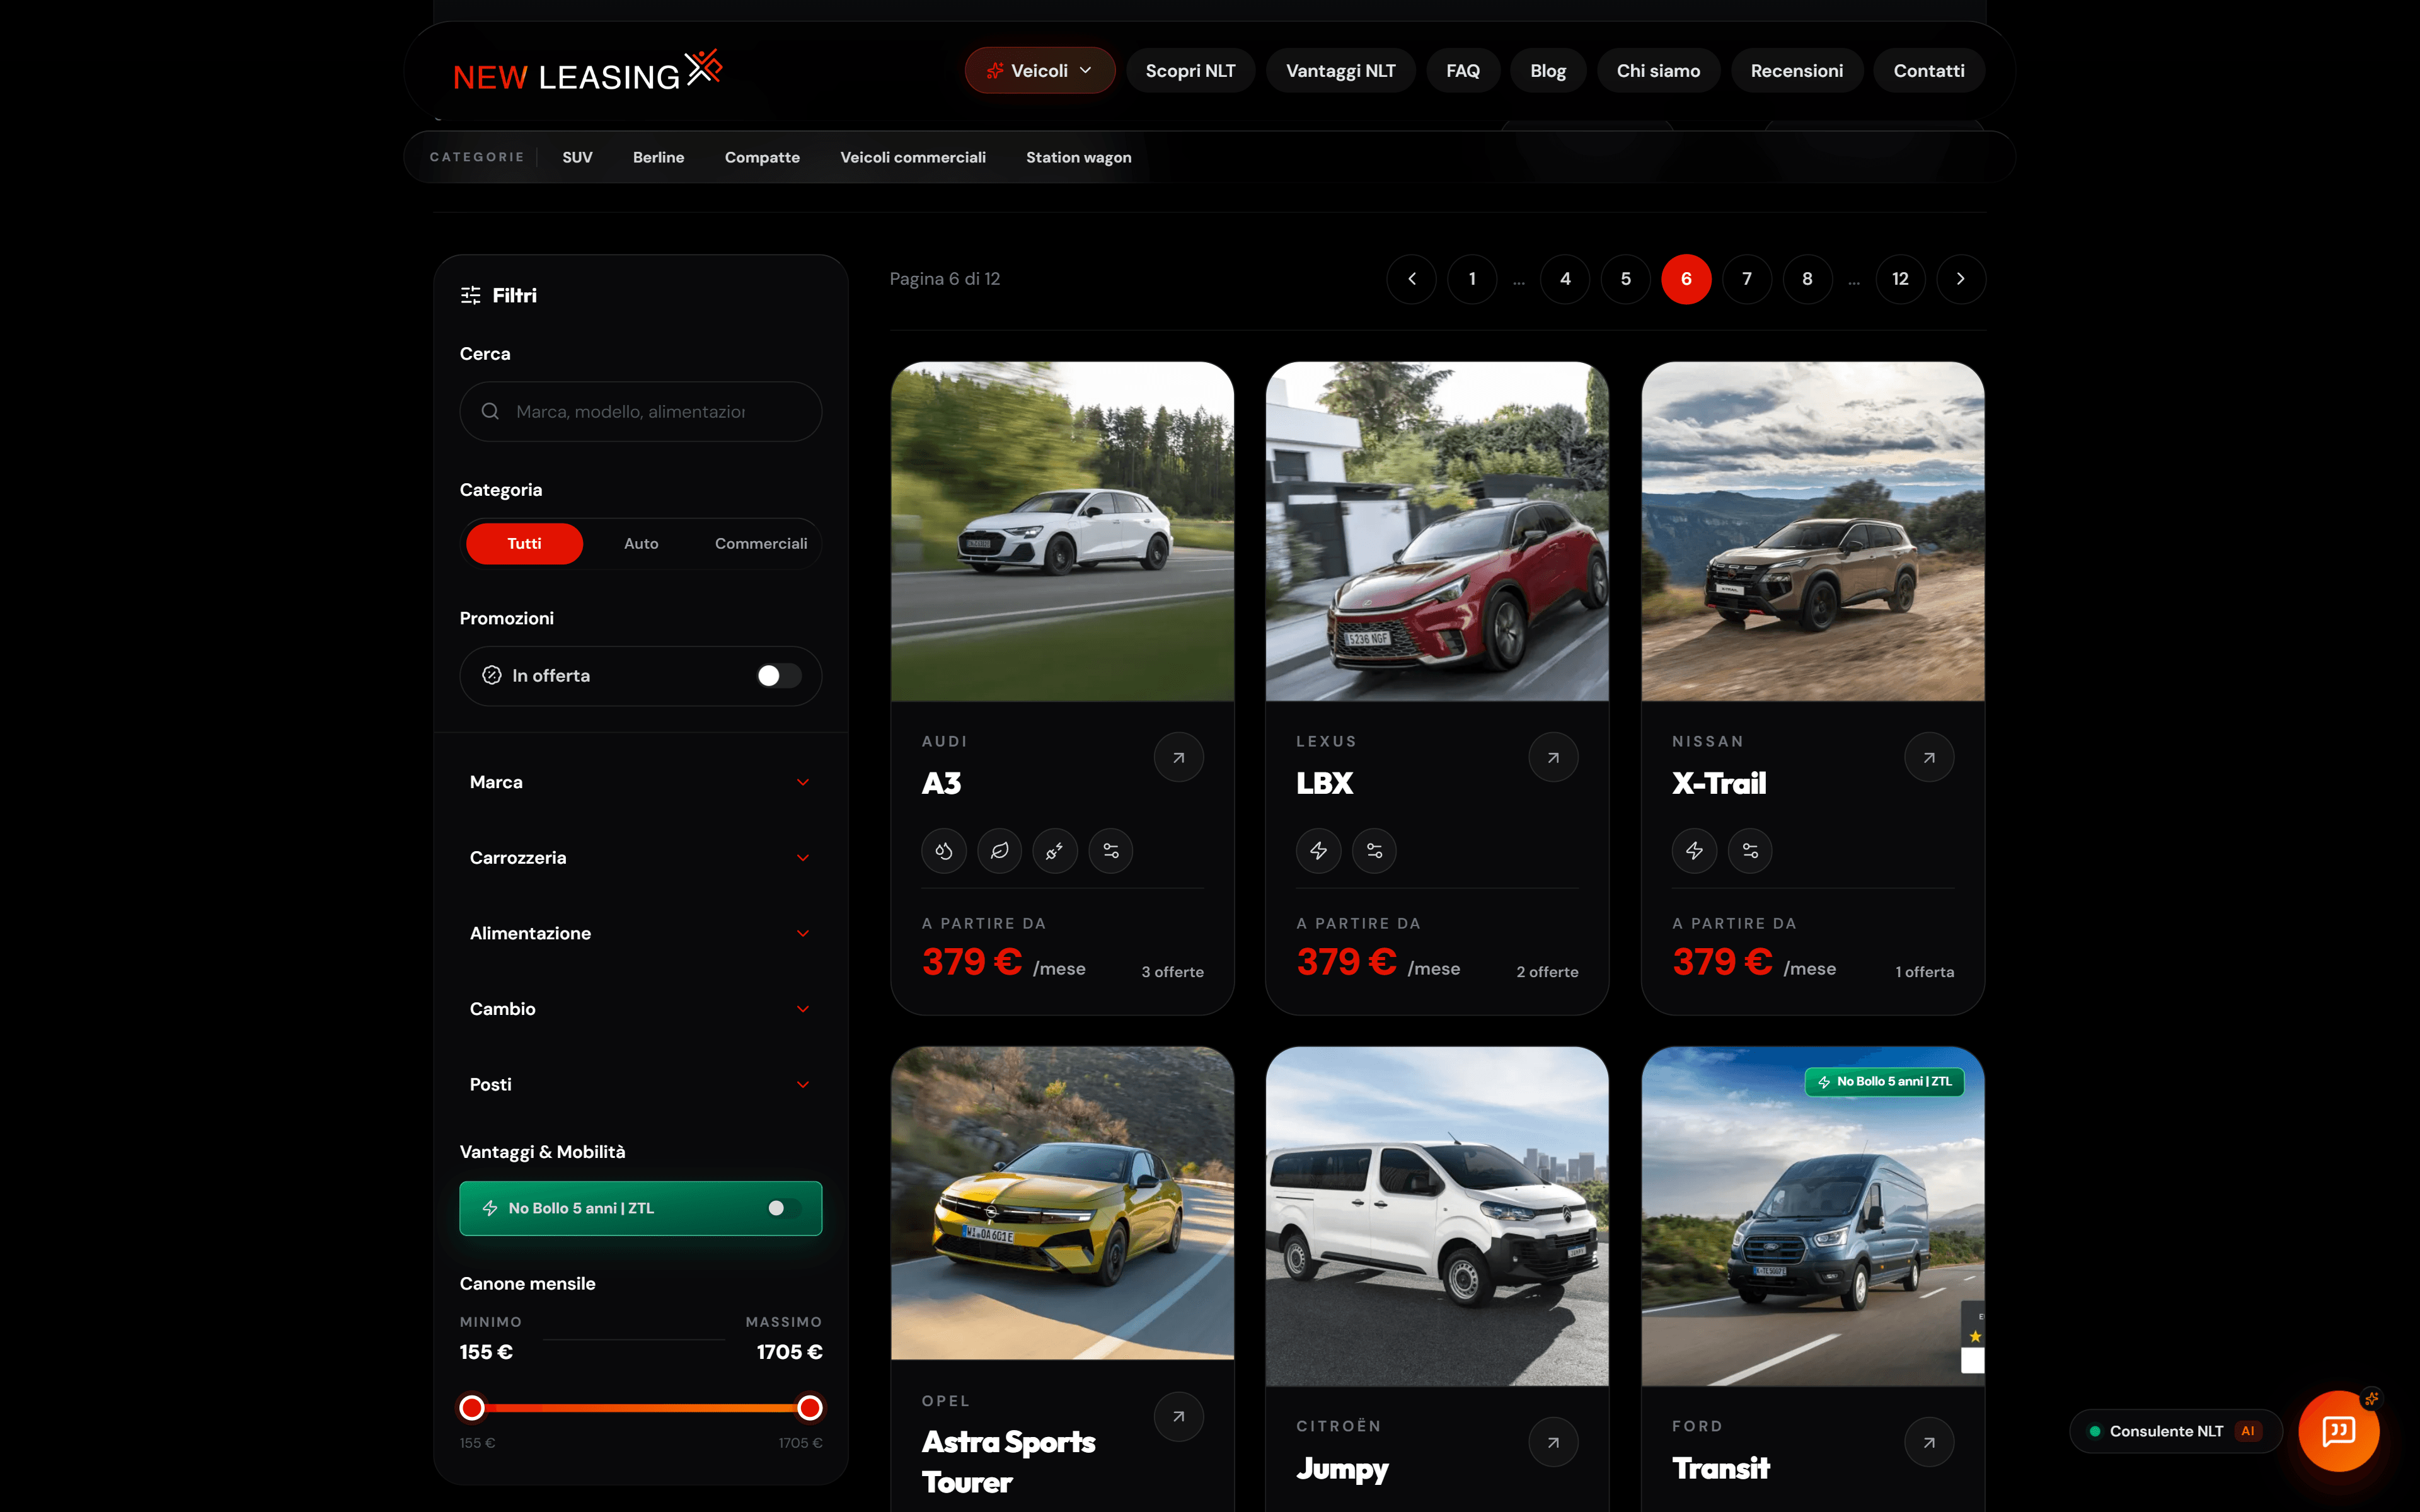Click maximum price slider handle
This screenshot has width=2420, height=1512.
(809, 1407)
